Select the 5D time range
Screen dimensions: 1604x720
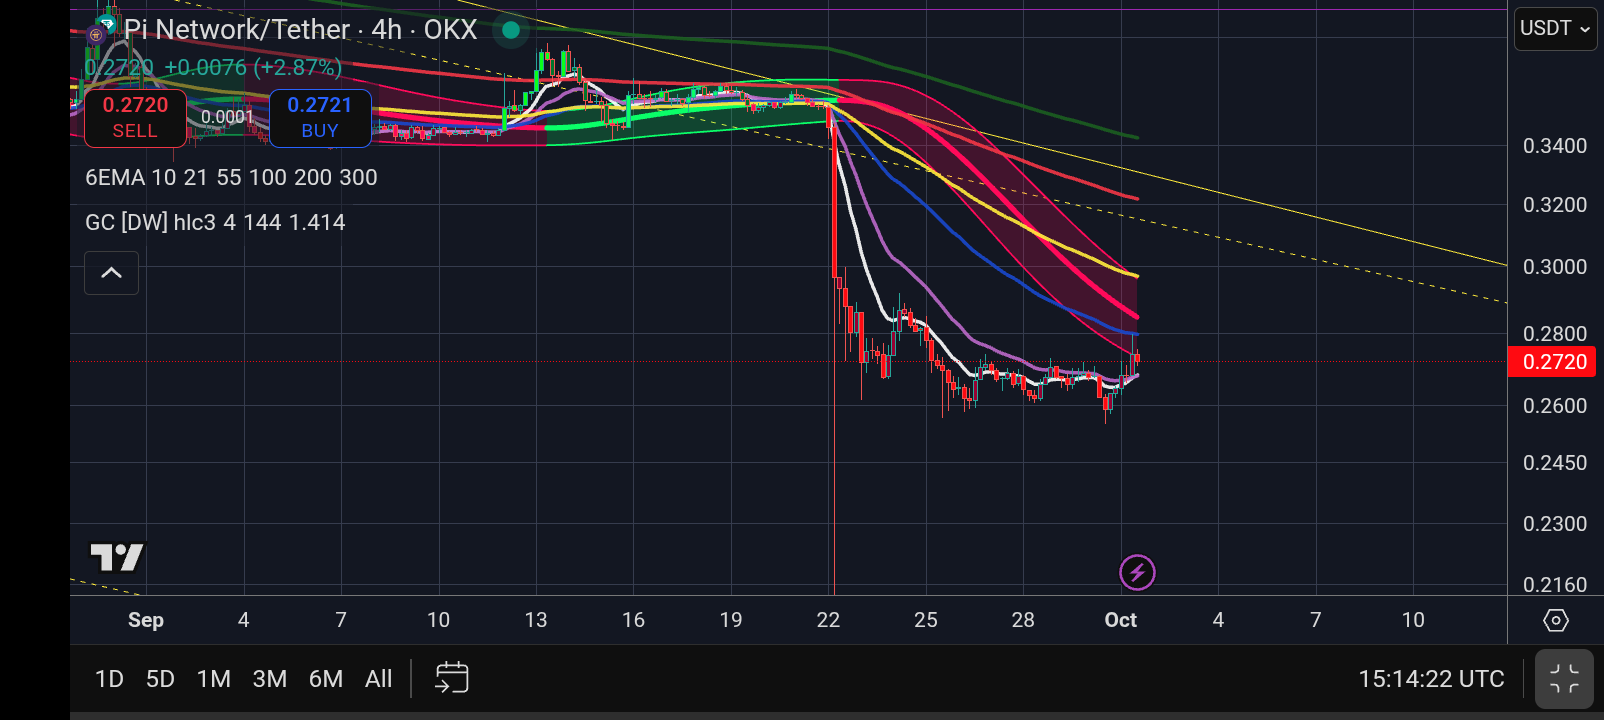coord(160,679)
